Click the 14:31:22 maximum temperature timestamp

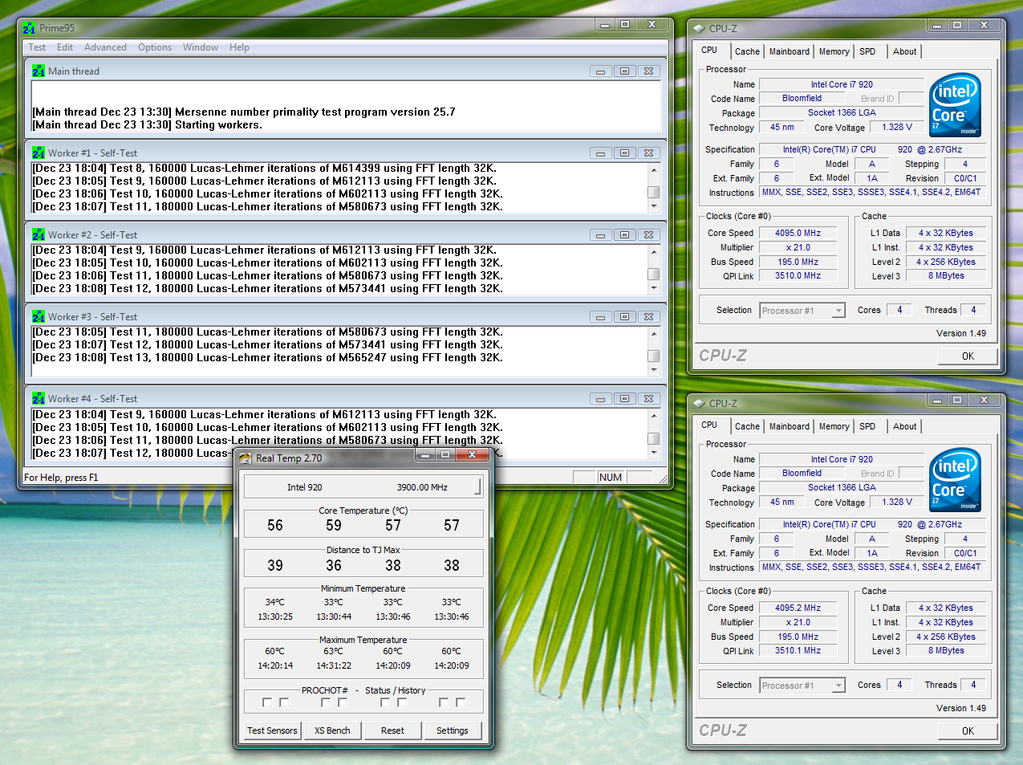[333, 666]
